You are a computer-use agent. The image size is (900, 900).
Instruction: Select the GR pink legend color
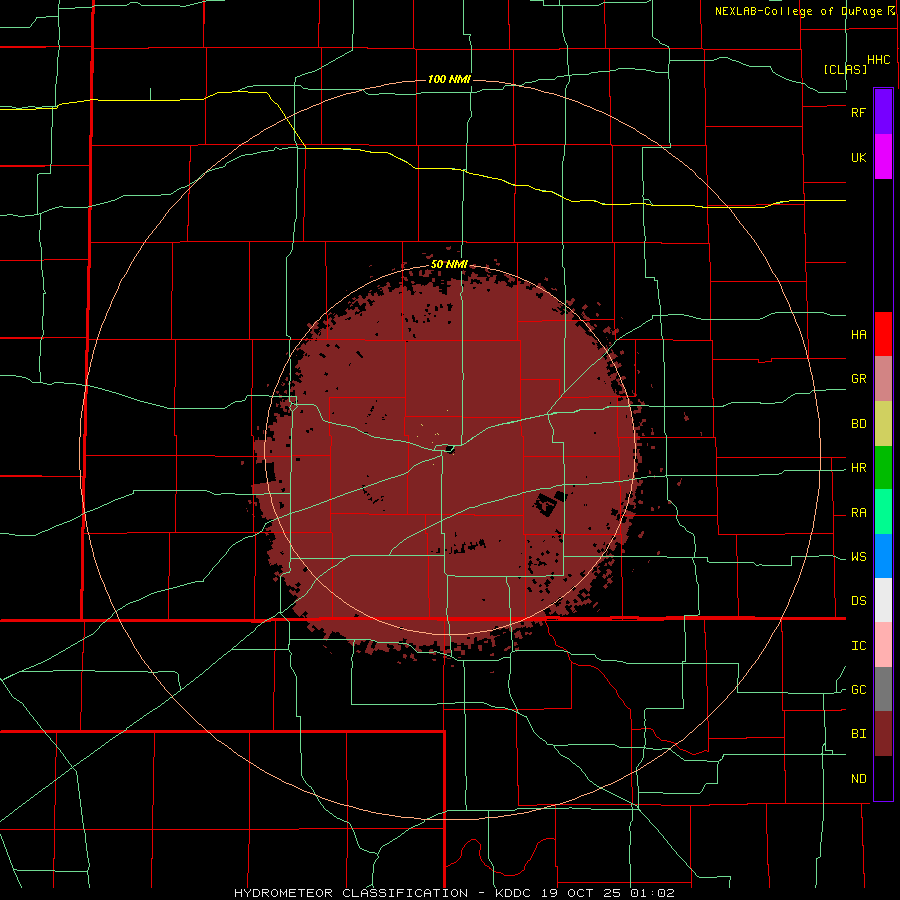point(883,379)
